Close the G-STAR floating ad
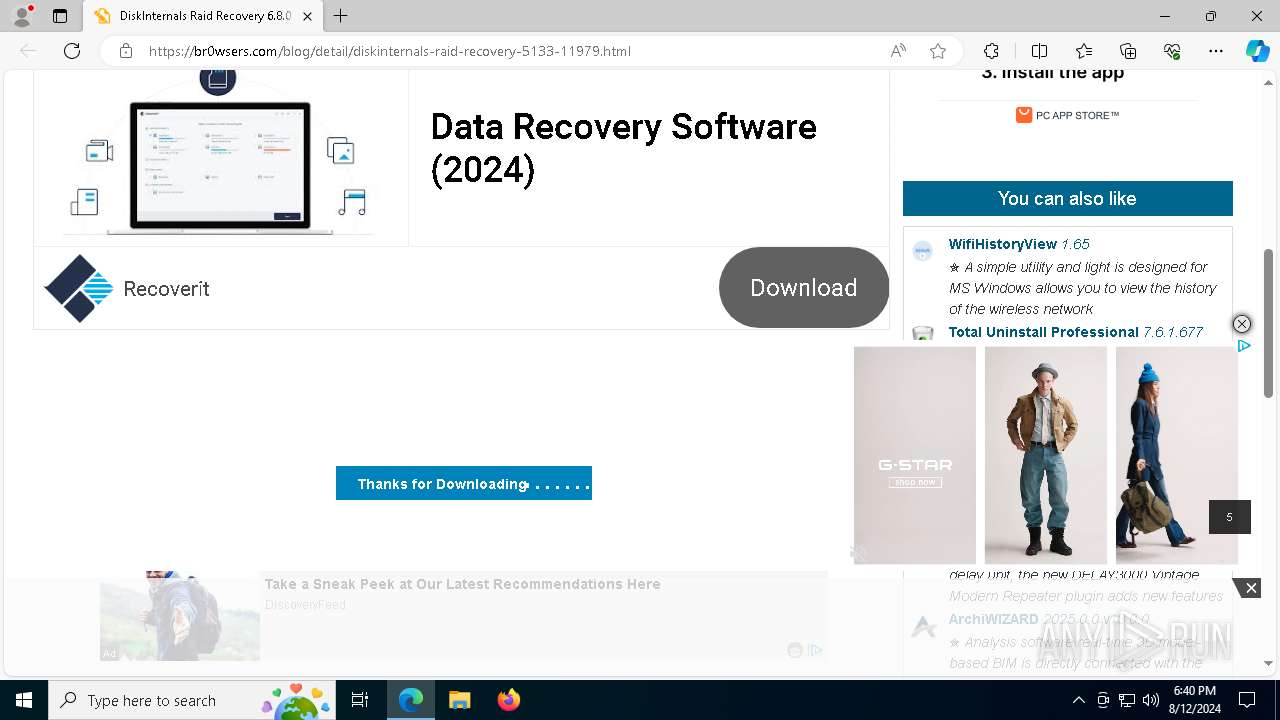Screen dimensions: 1280x720 [1241, 324]
